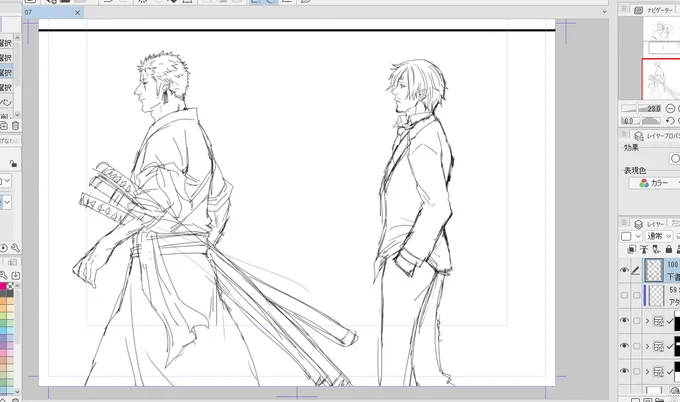Click the Navigator zoom slider
This screenshot has height=402, width=680.
[641, 108]
